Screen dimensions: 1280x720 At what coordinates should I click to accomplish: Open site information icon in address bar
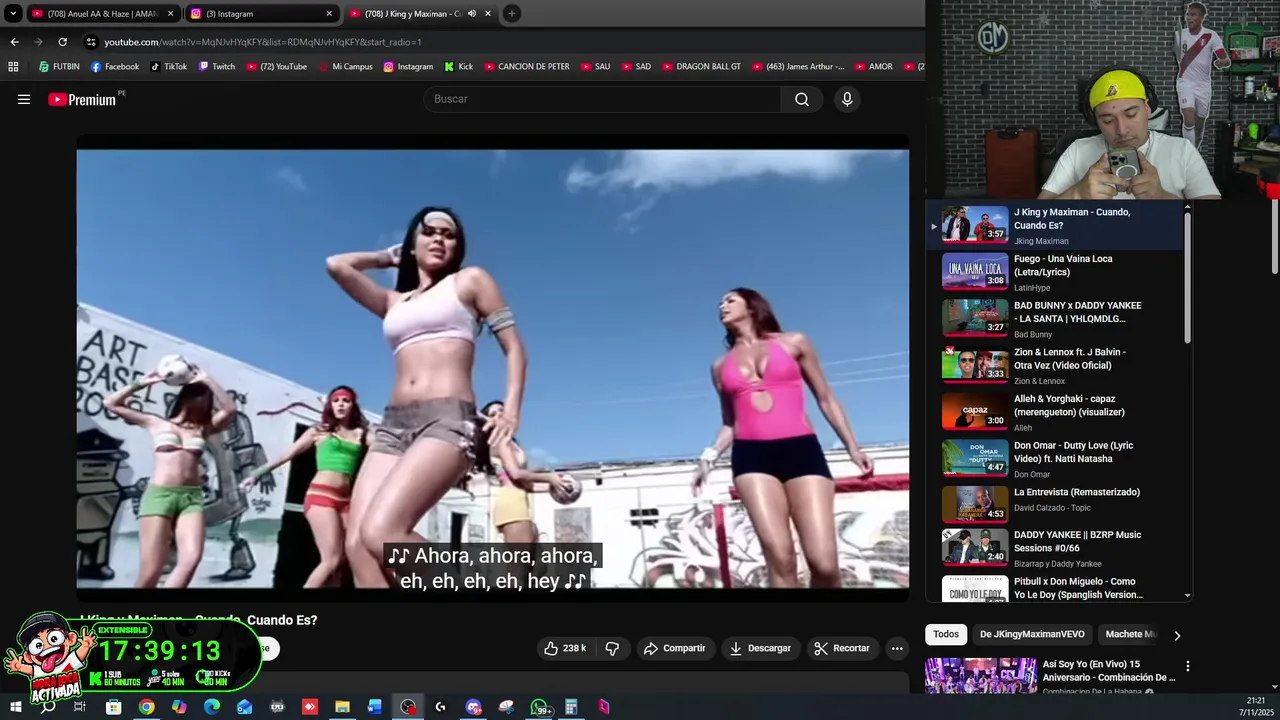click(91, 42)
